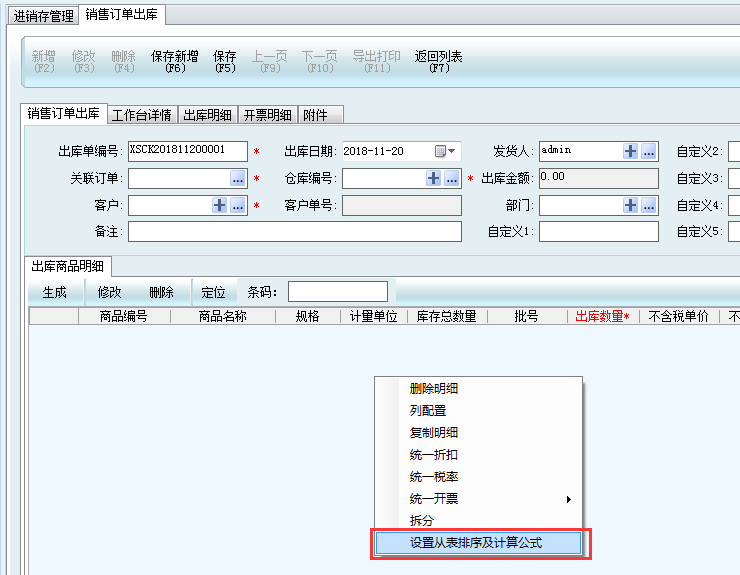Click the plus icon beside 客户 field
This screenshot has width=740, height=575.
pyautogui.click(x=220, y=205)
